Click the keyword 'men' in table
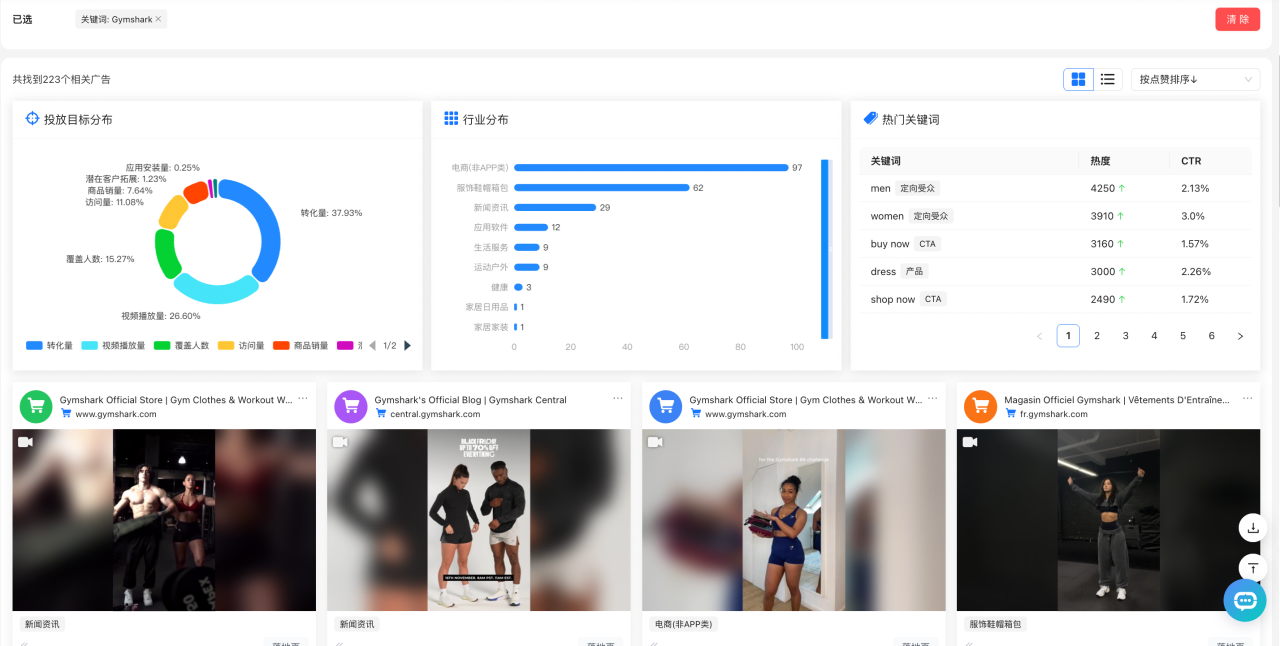The height and width of the screenshot is (646, 1280). (x=880, y=188)
